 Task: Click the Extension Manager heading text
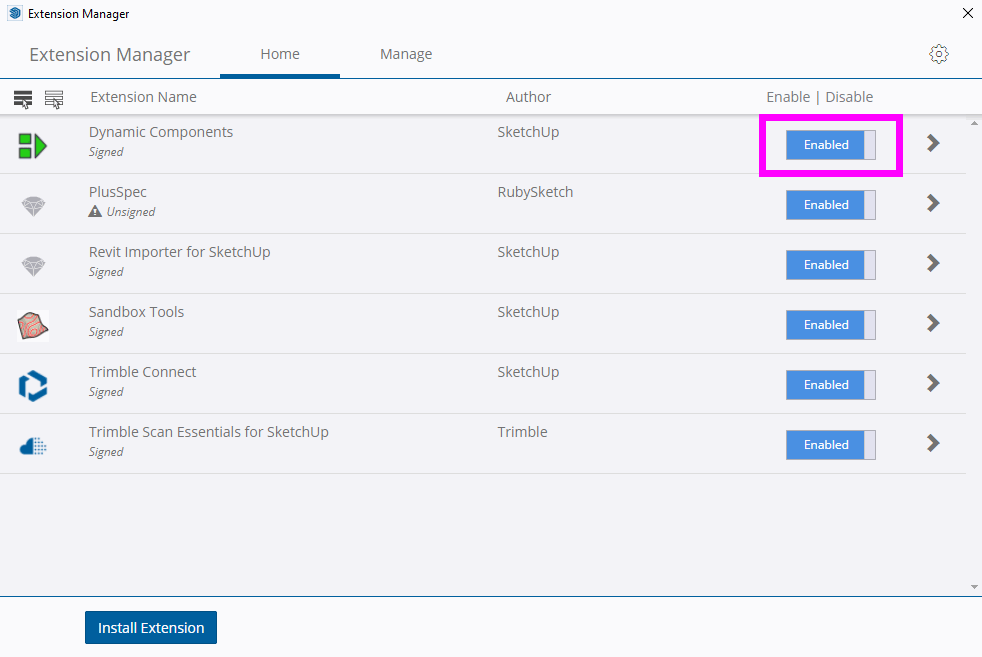point(110,55)
